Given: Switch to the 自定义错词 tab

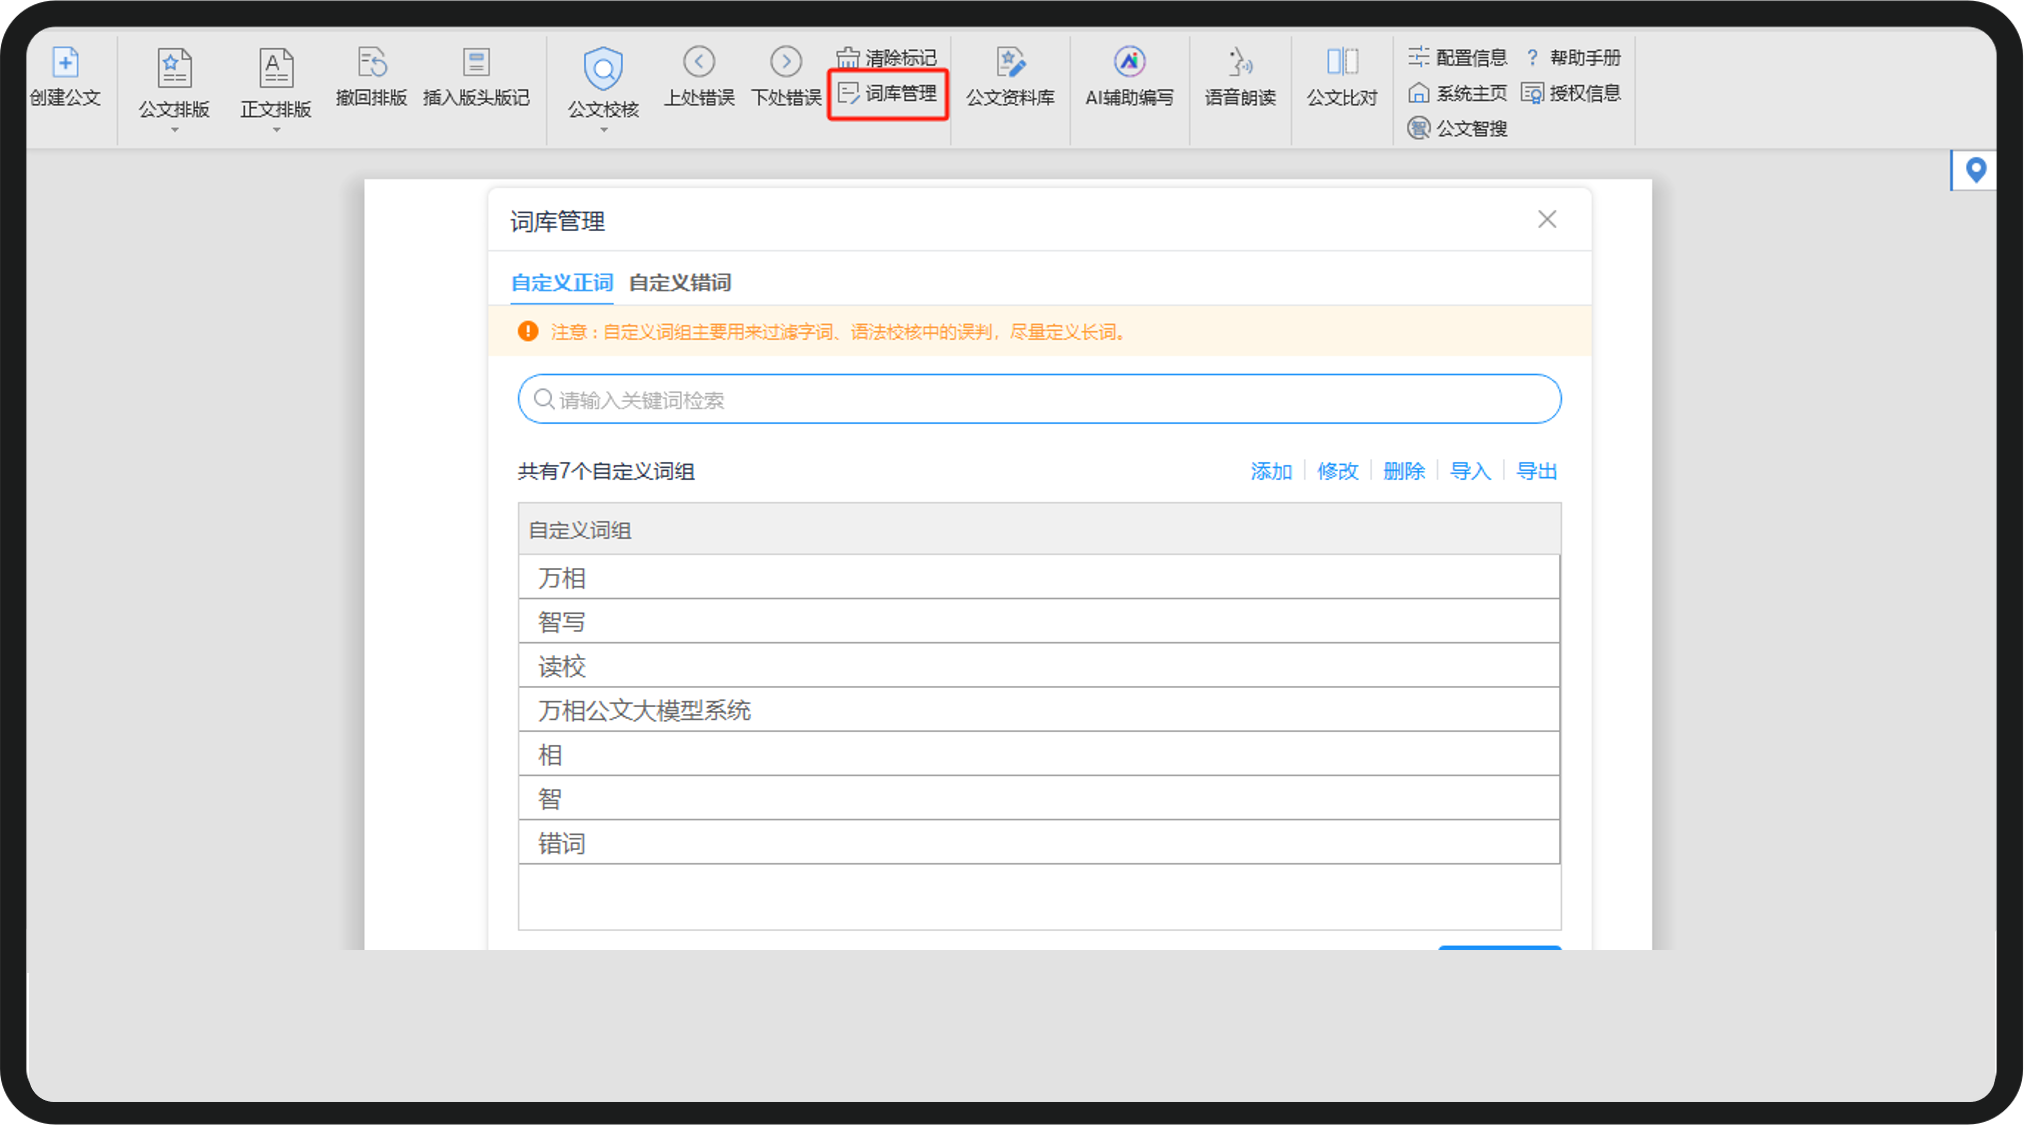Looking at the screenshot, I should (680, 283).
